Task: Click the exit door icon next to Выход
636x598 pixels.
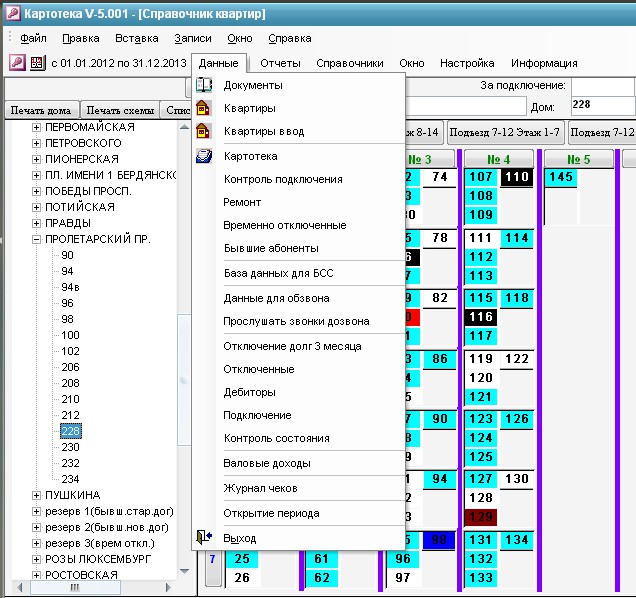Action: tap(204, 537)
